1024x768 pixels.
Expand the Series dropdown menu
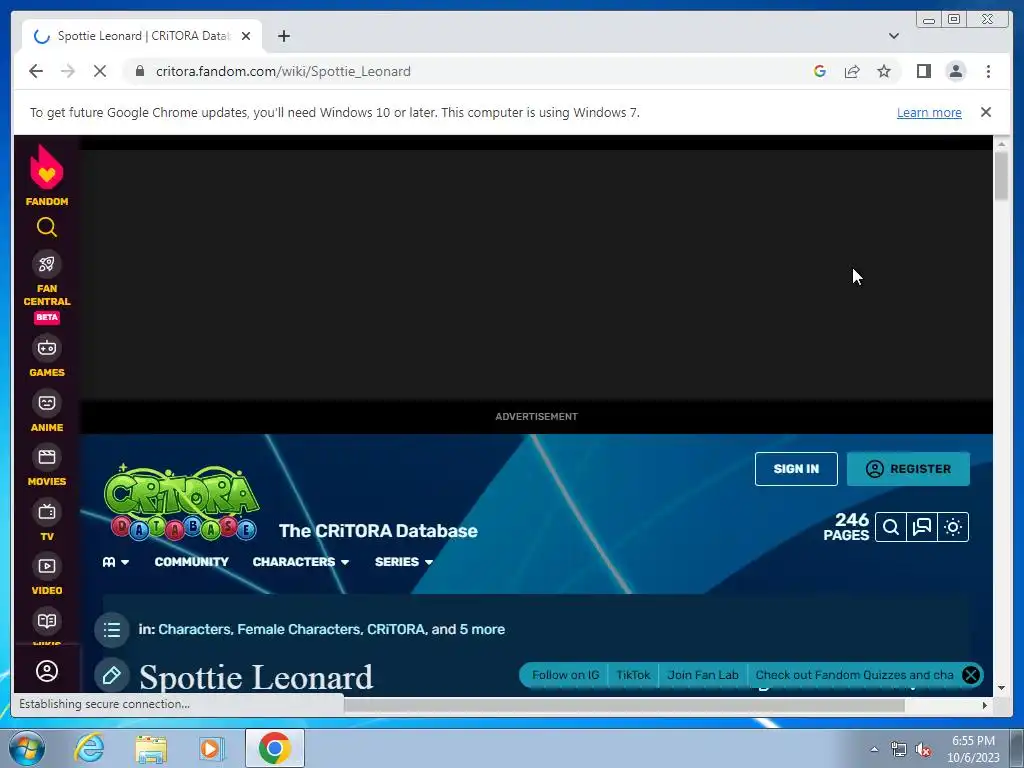pos(404,562)
